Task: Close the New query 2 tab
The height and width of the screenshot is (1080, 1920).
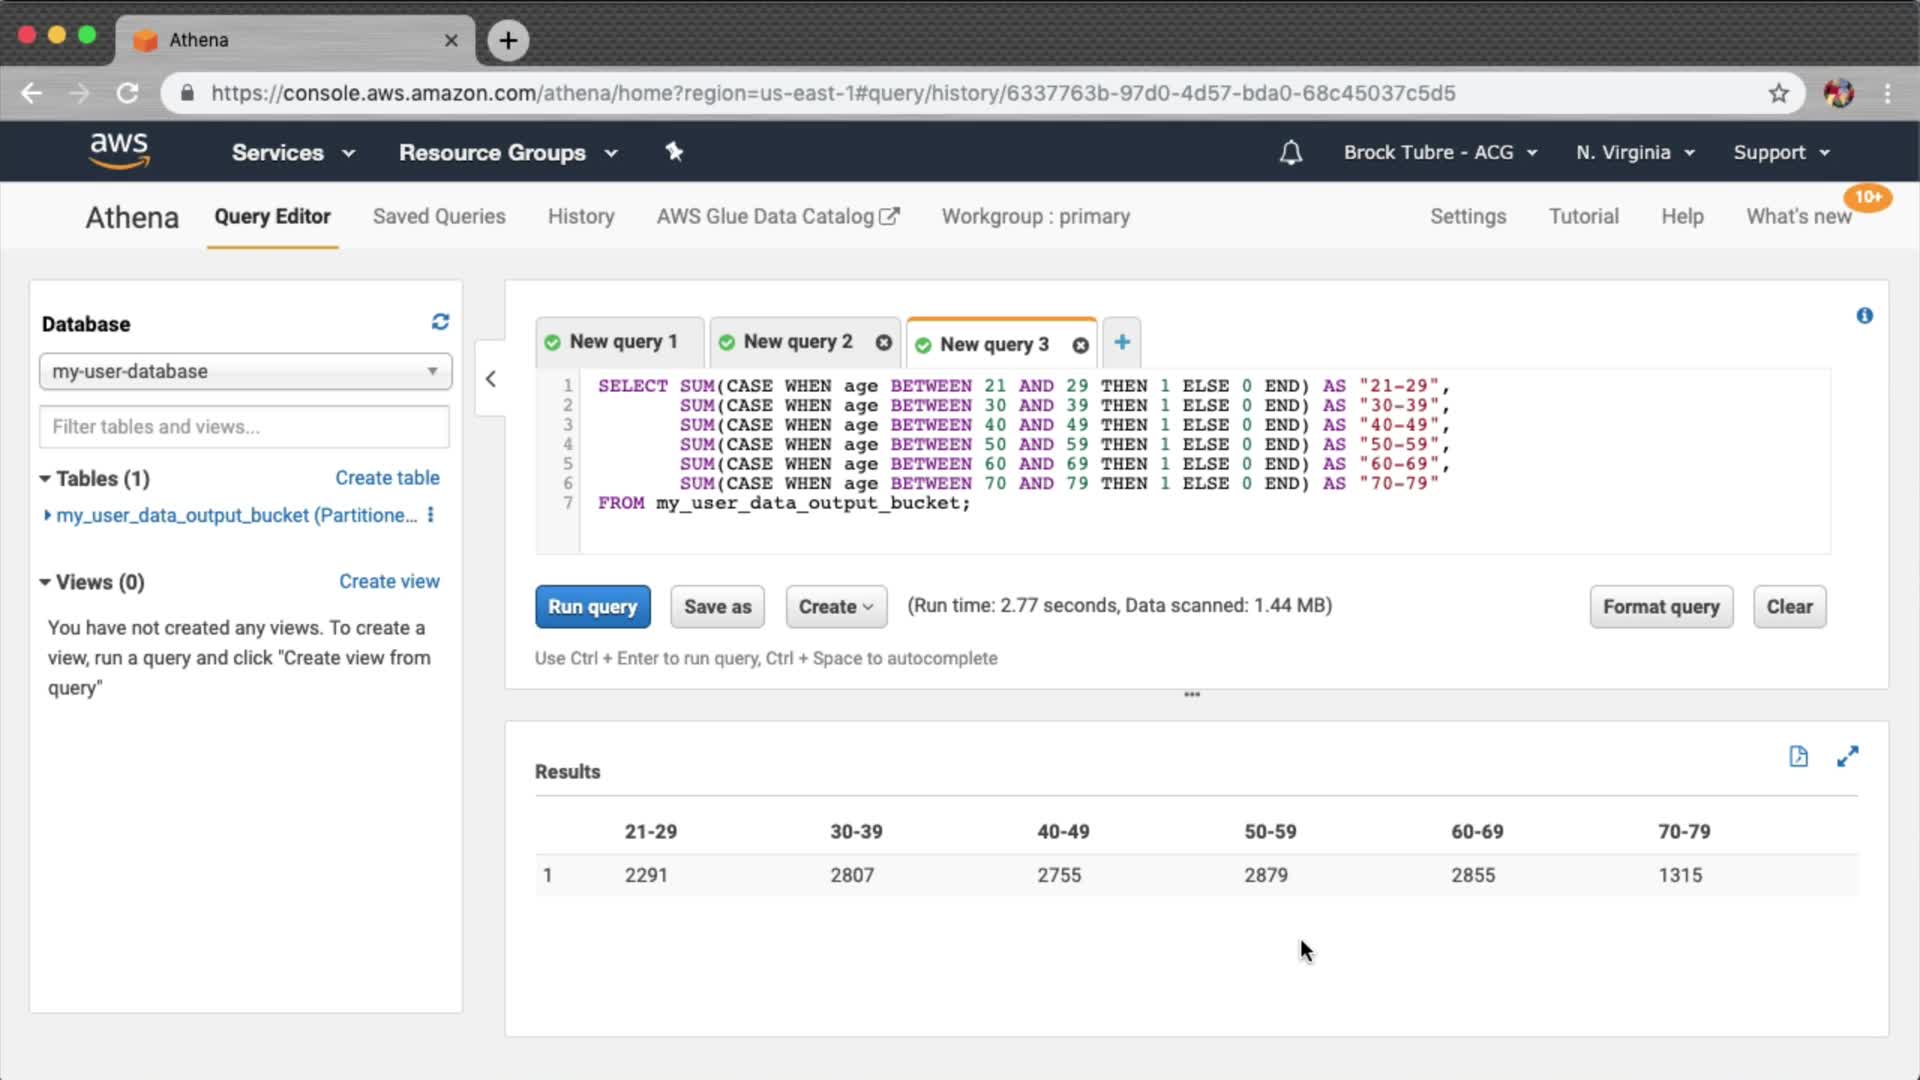Action: pos(884,343)
